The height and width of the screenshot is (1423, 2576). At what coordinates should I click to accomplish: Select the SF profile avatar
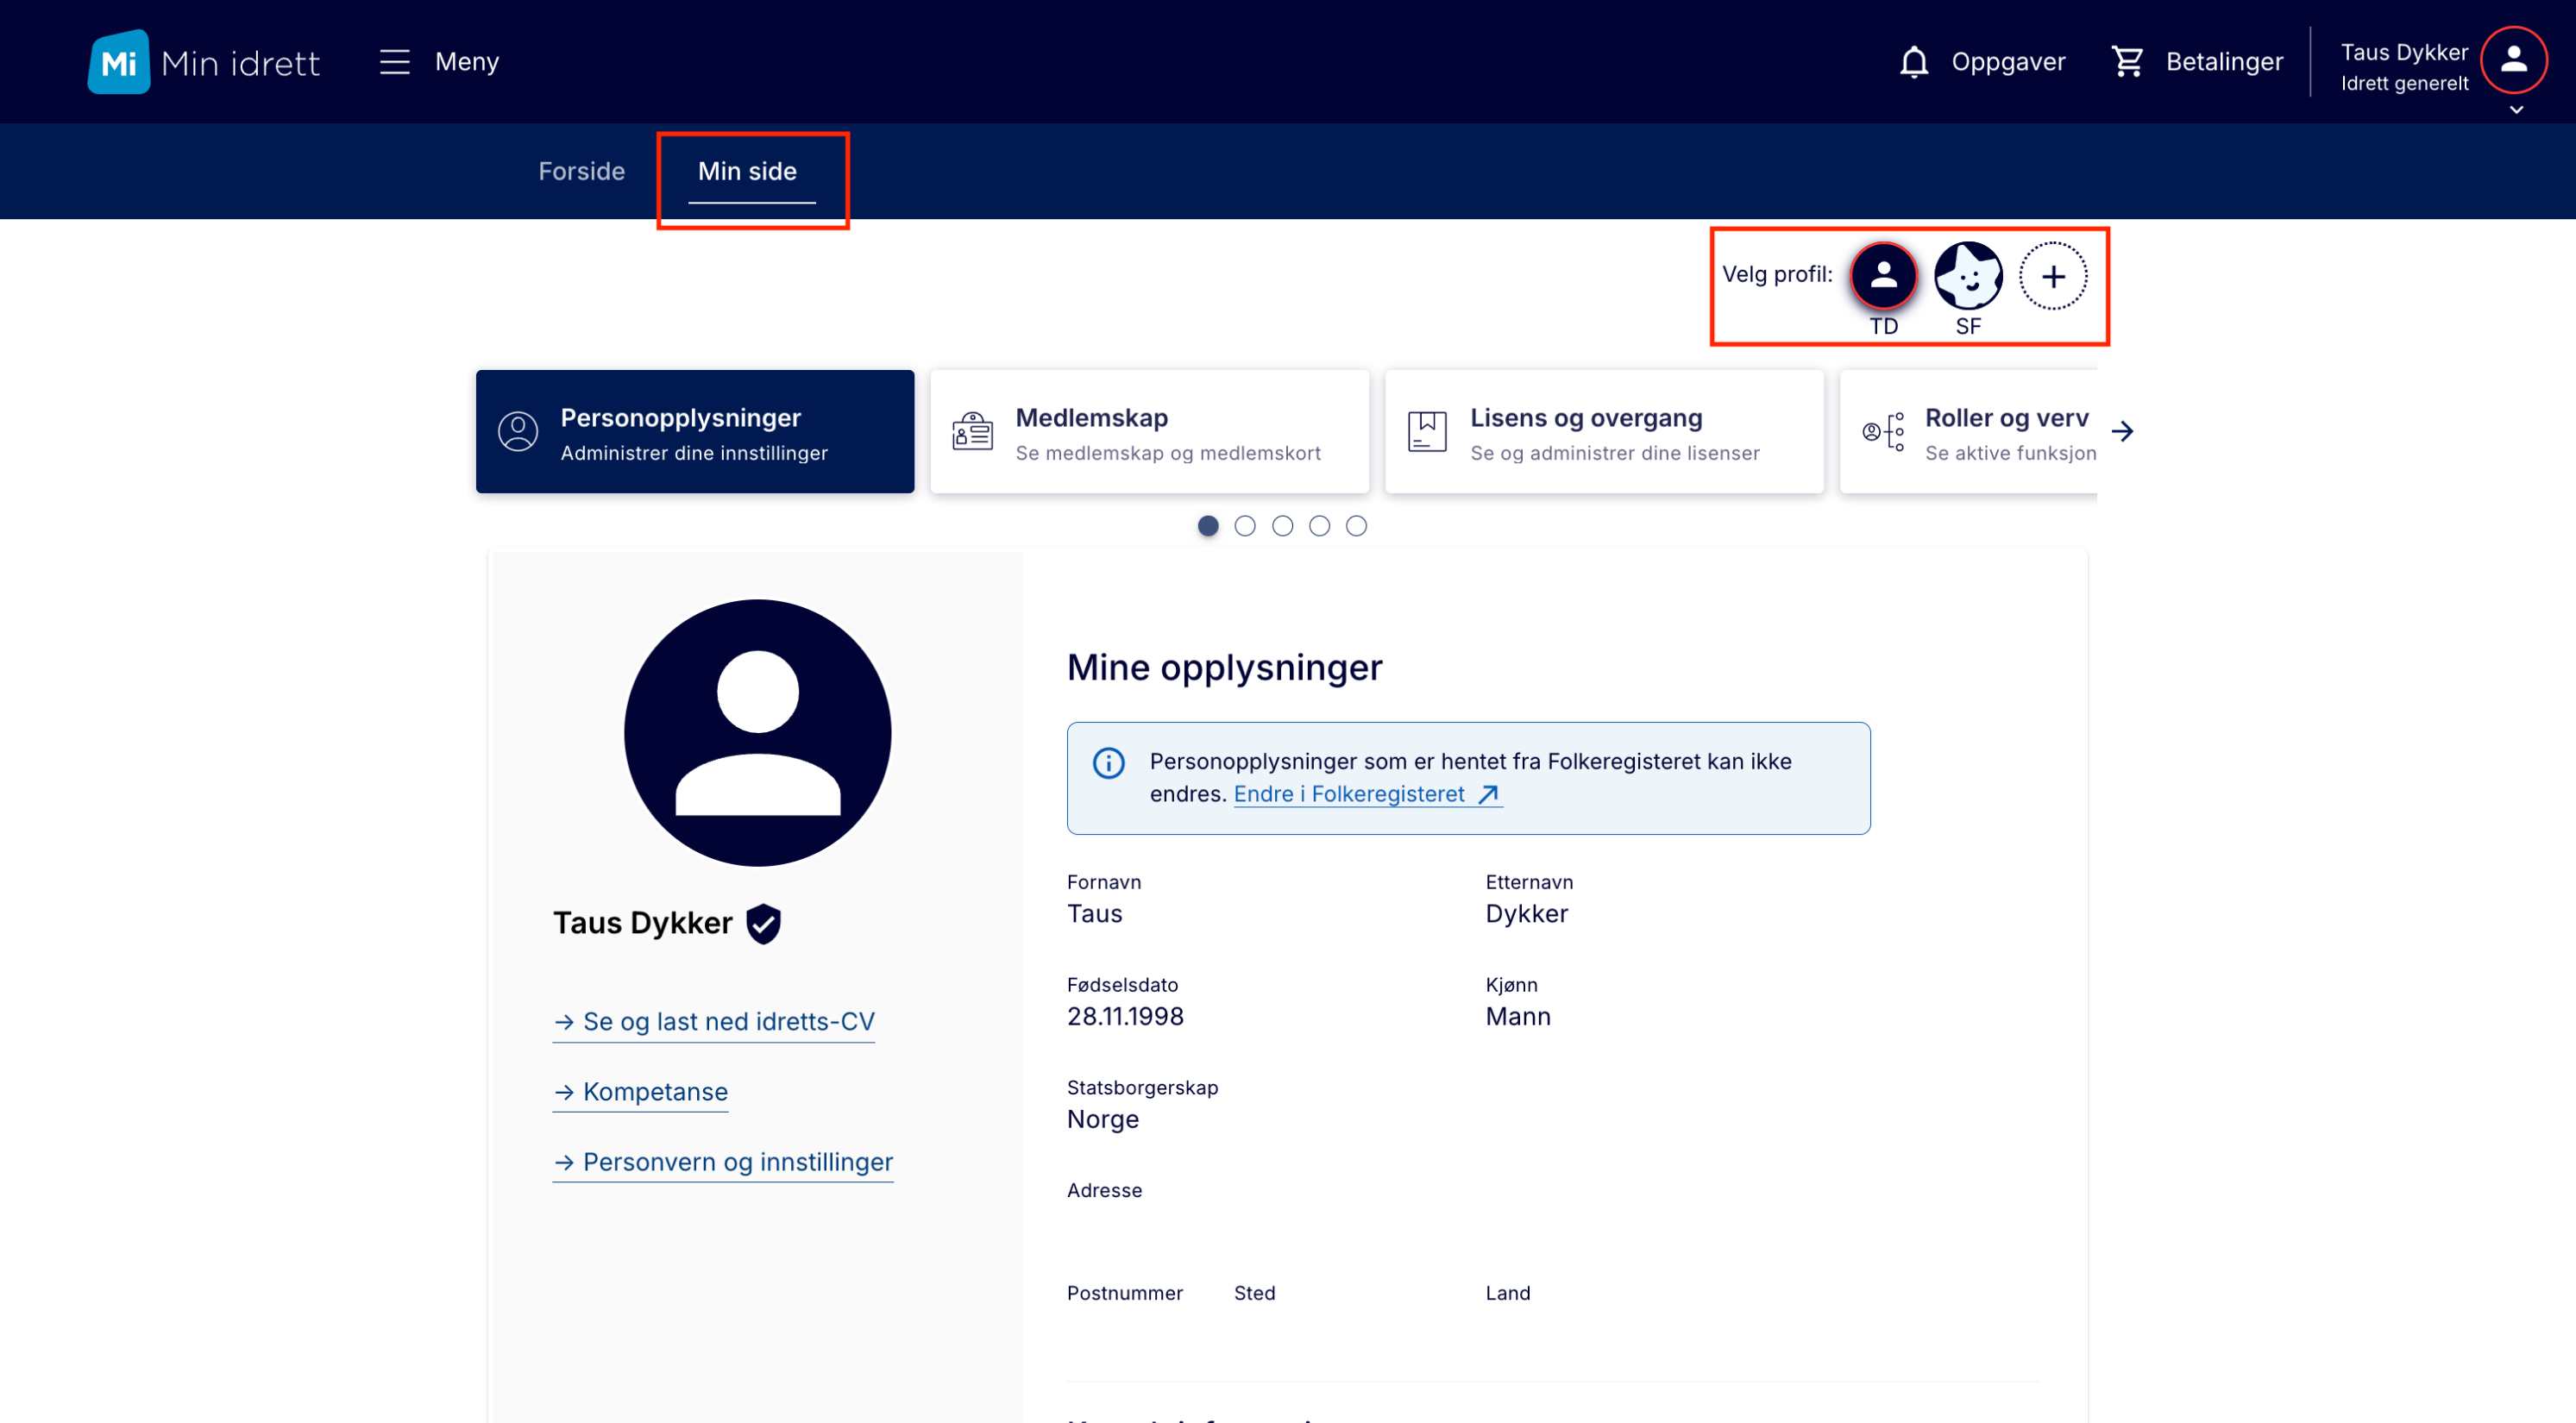(x=1967, y=276)
